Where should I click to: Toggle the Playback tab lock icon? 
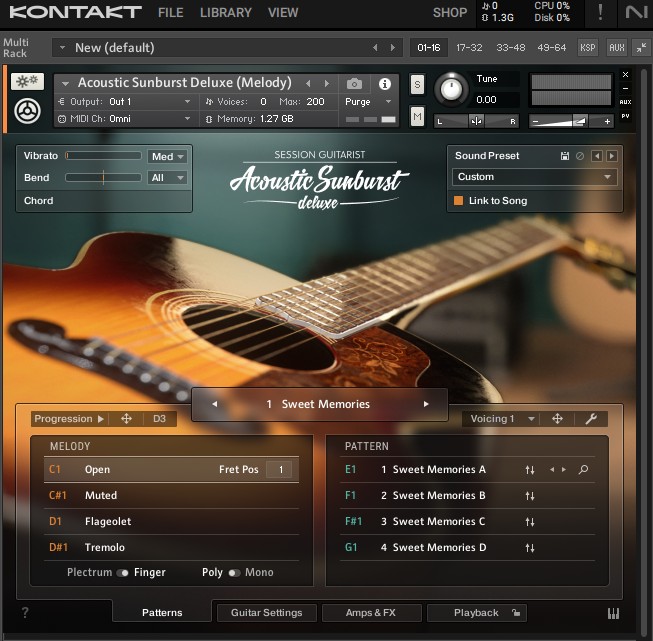click(x=516, y=613)
